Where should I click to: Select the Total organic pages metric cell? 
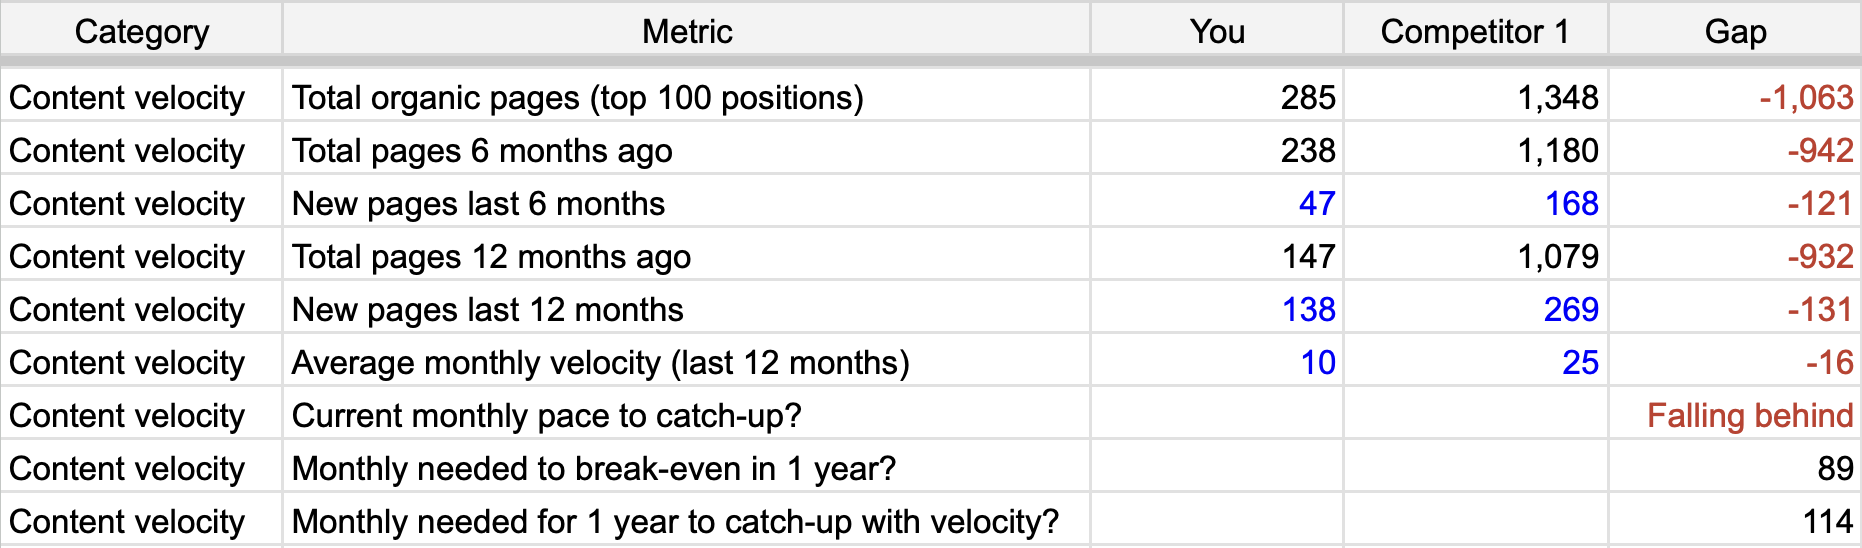(577, 98)
